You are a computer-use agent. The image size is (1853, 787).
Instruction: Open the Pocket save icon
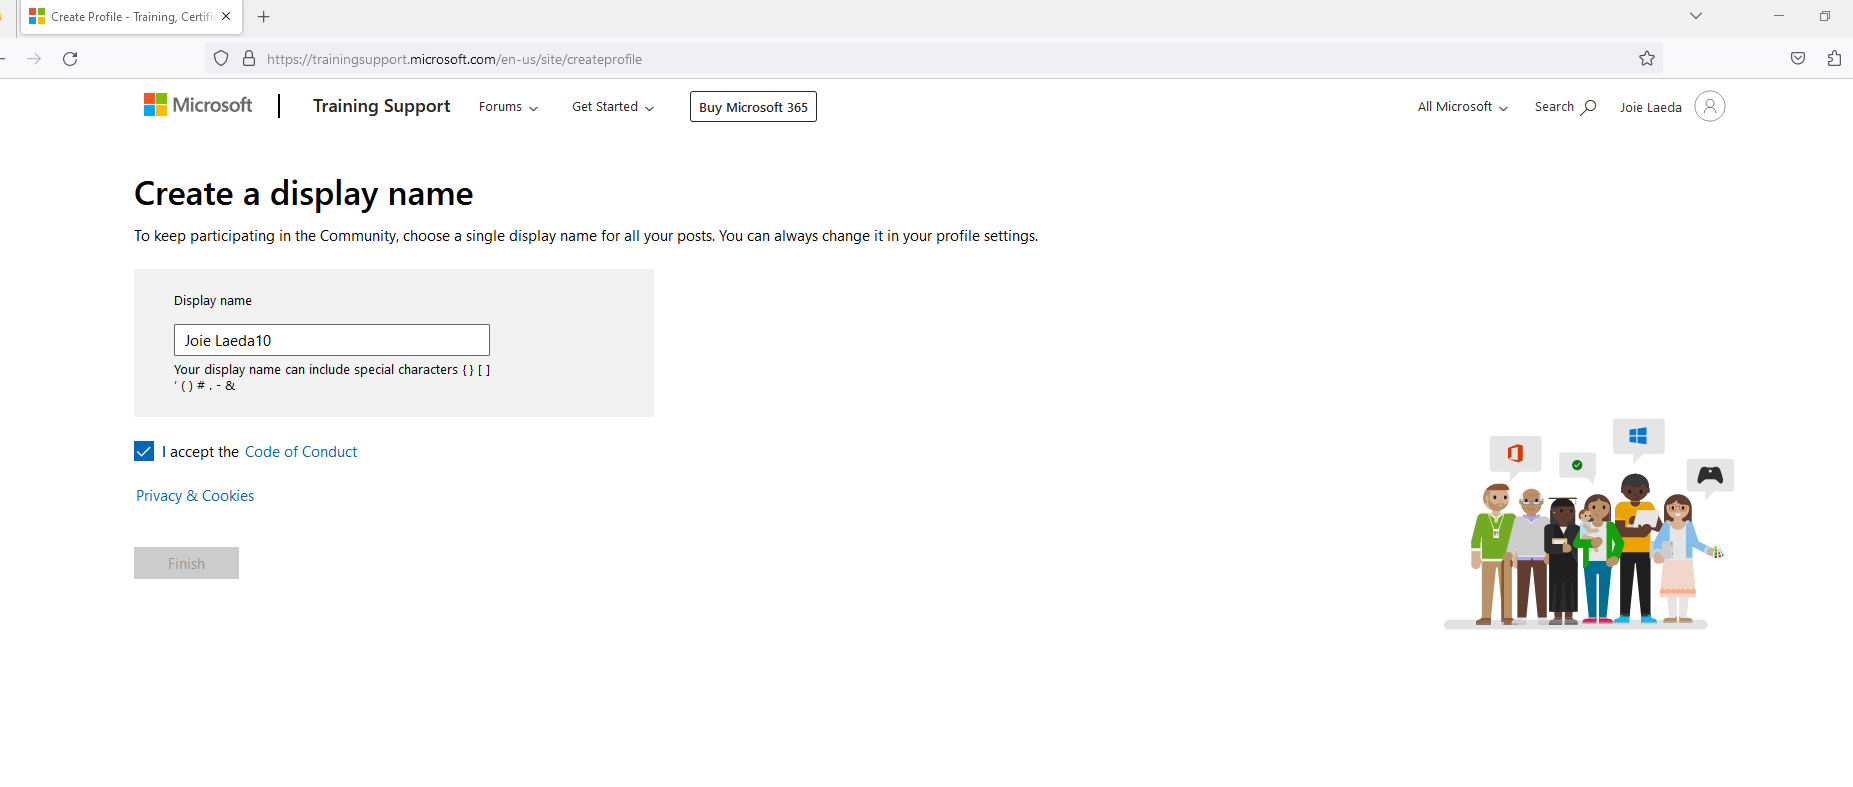1798,59
